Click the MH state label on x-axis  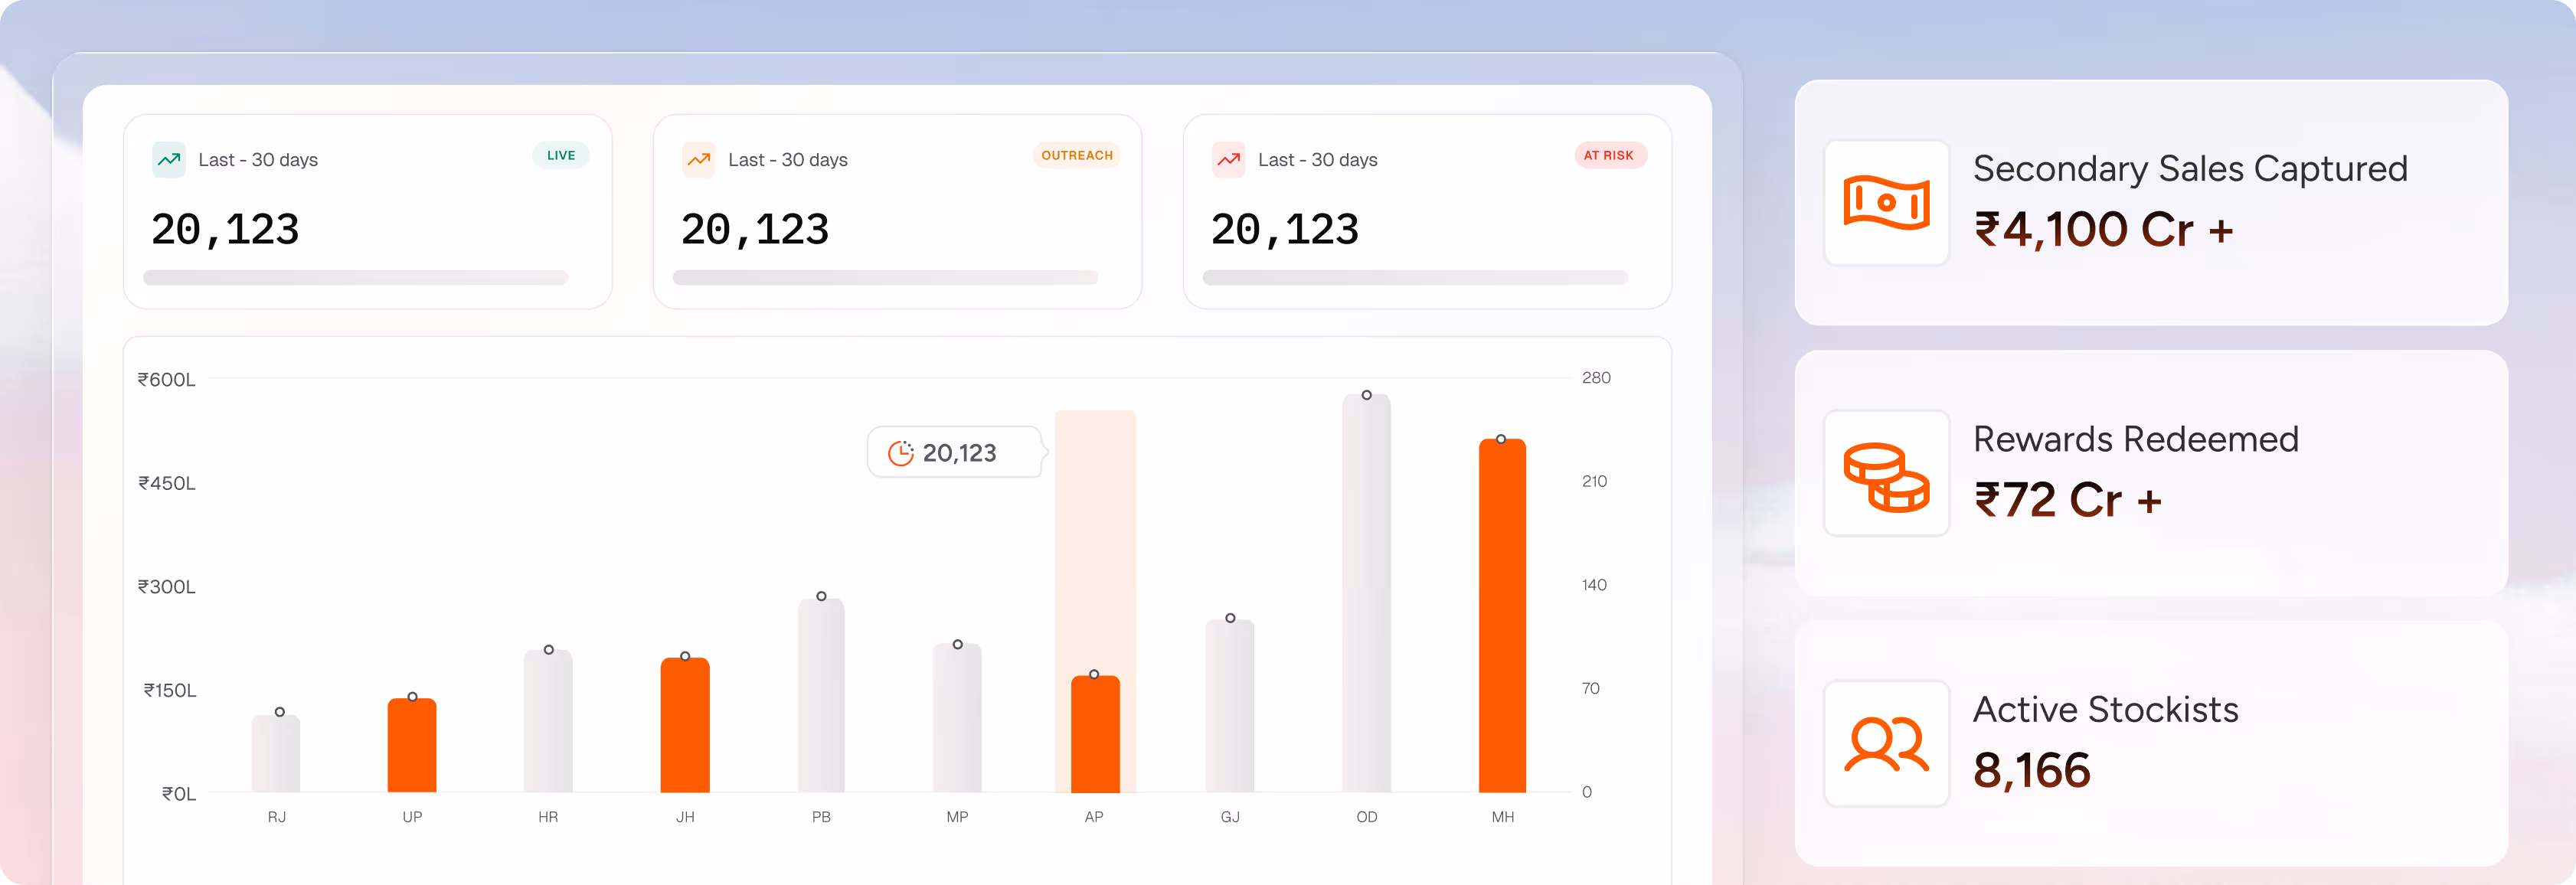coord(1503,817)
